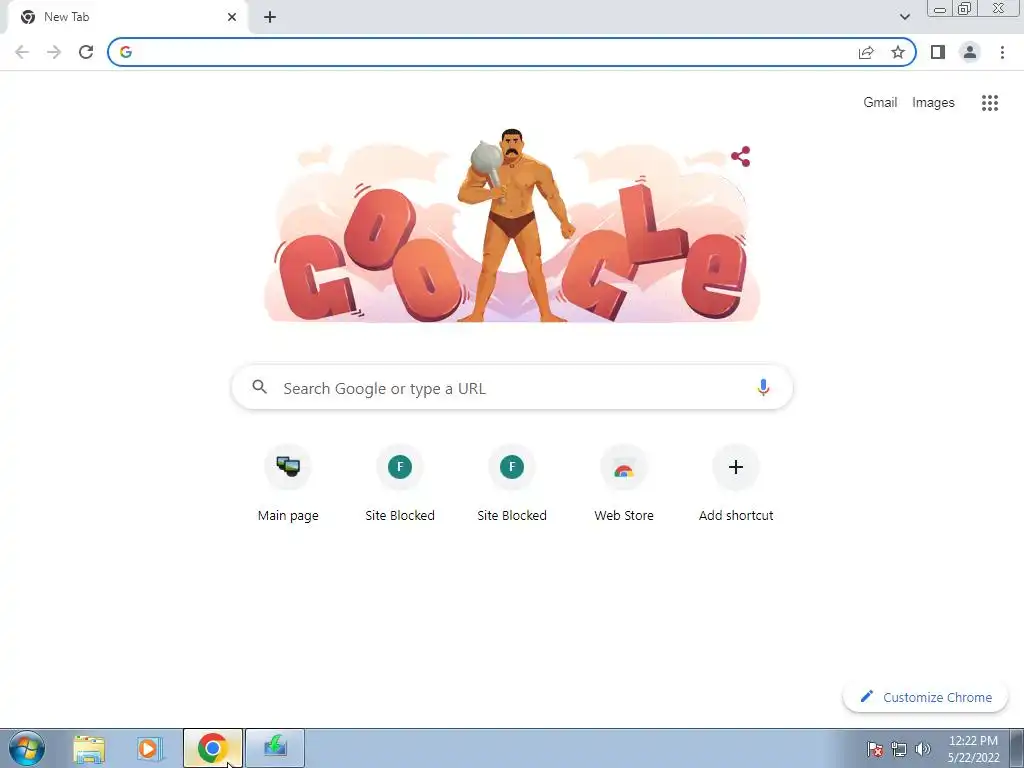Open the Windows Start menu
The height and width of the screenshot is (768, 1024).
26,748
